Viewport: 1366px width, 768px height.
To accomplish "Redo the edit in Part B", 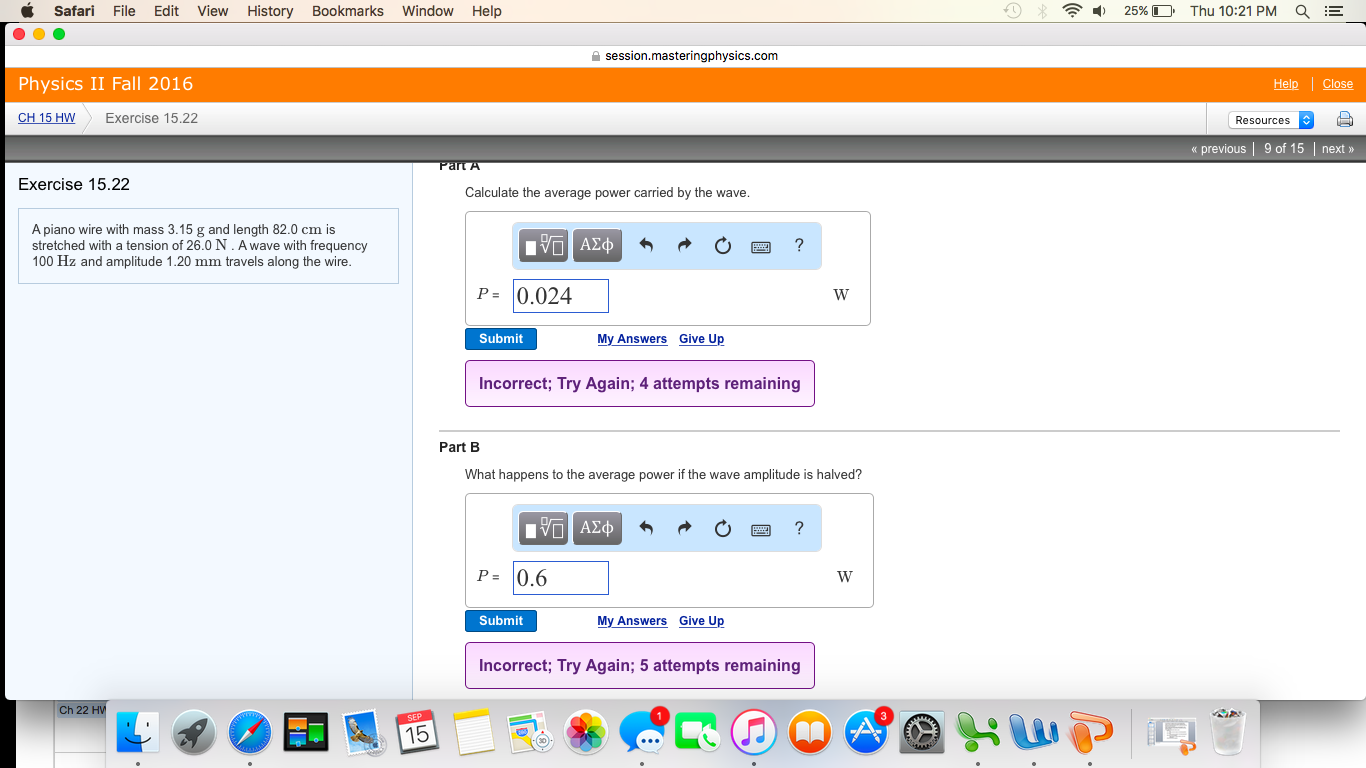I will coord(685,527).
